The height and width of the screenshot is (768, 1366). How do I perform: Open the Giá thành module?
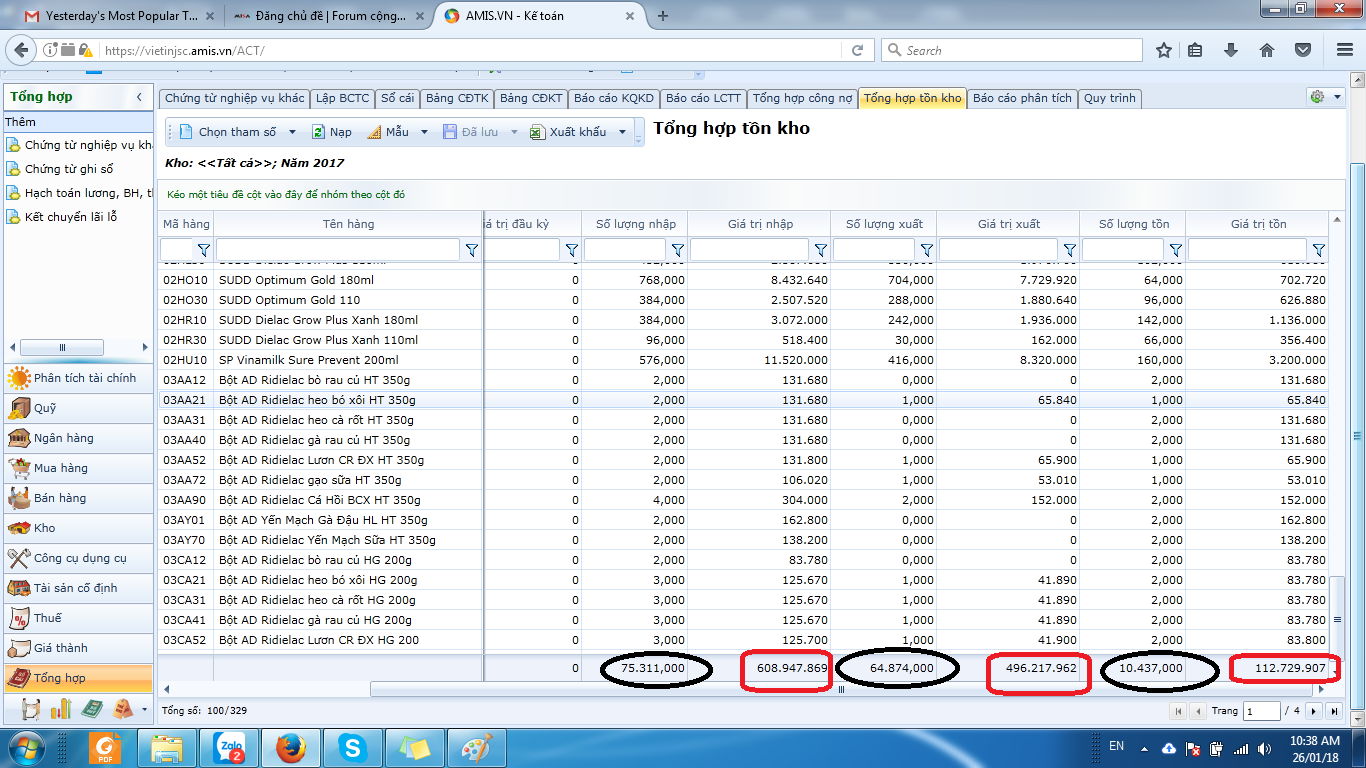coord(78,648)
